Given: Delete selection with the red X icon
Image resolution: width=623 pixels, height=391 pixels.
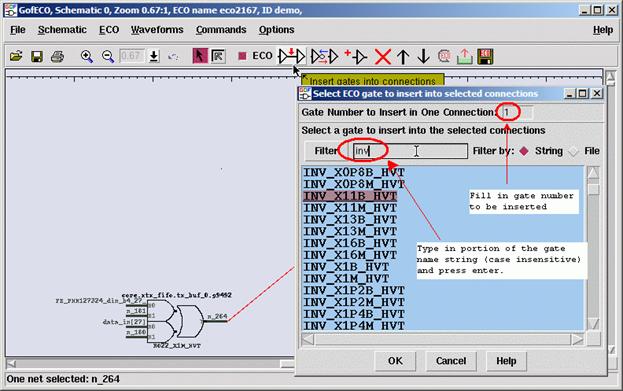Looking at the screenshot, I should coord(383,57).
